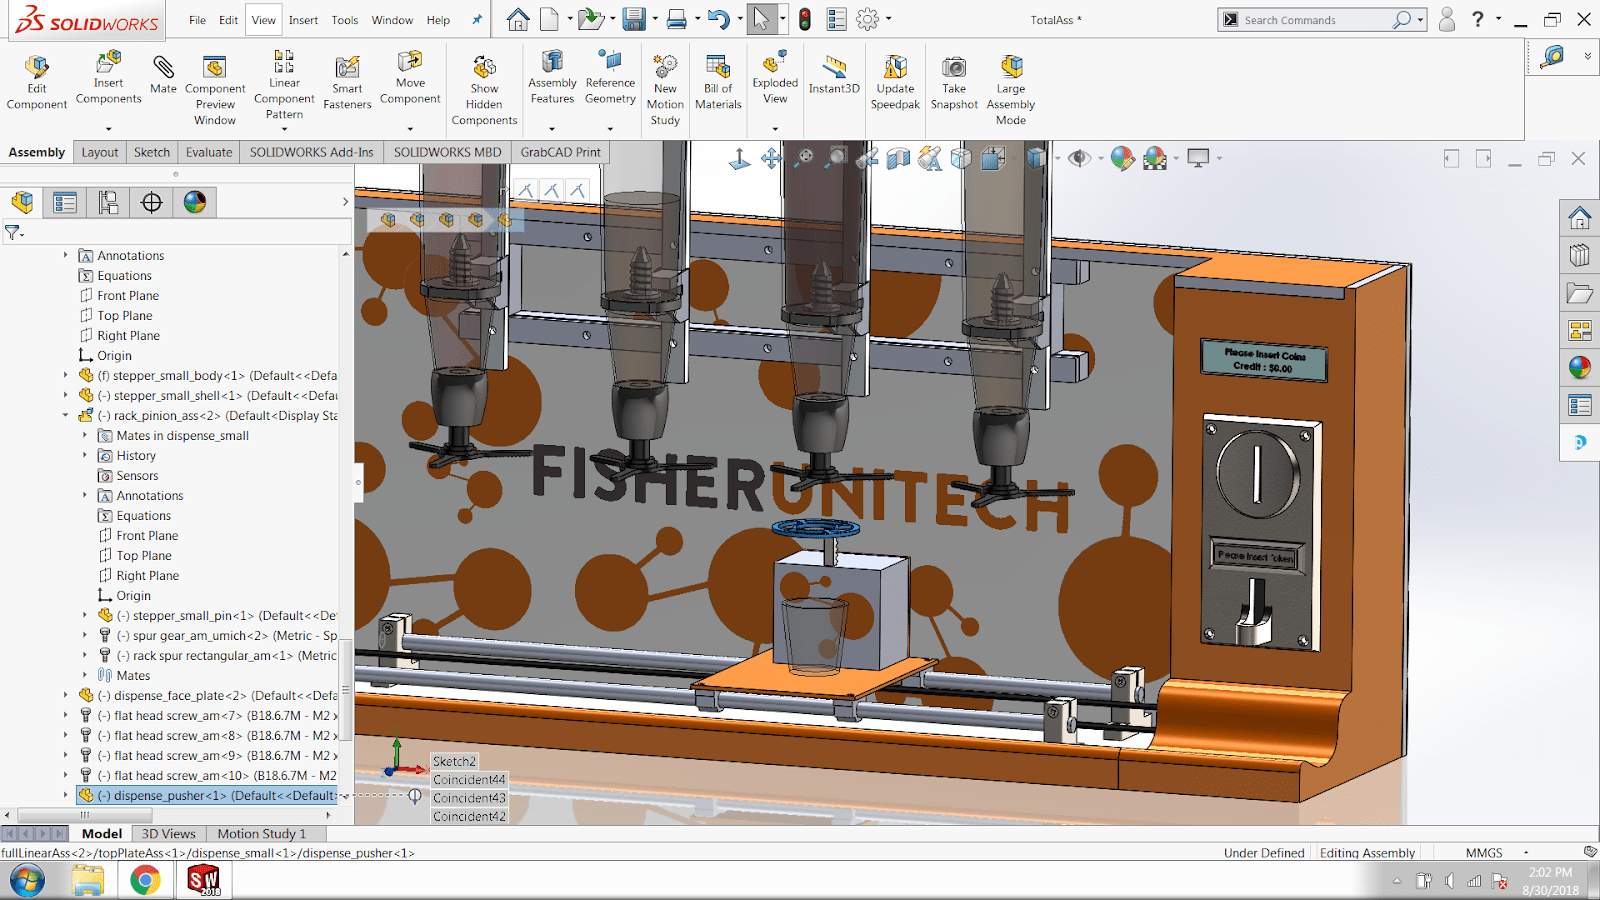
Task: Switch to the Evaluate tab
Action: coord(209,152)
